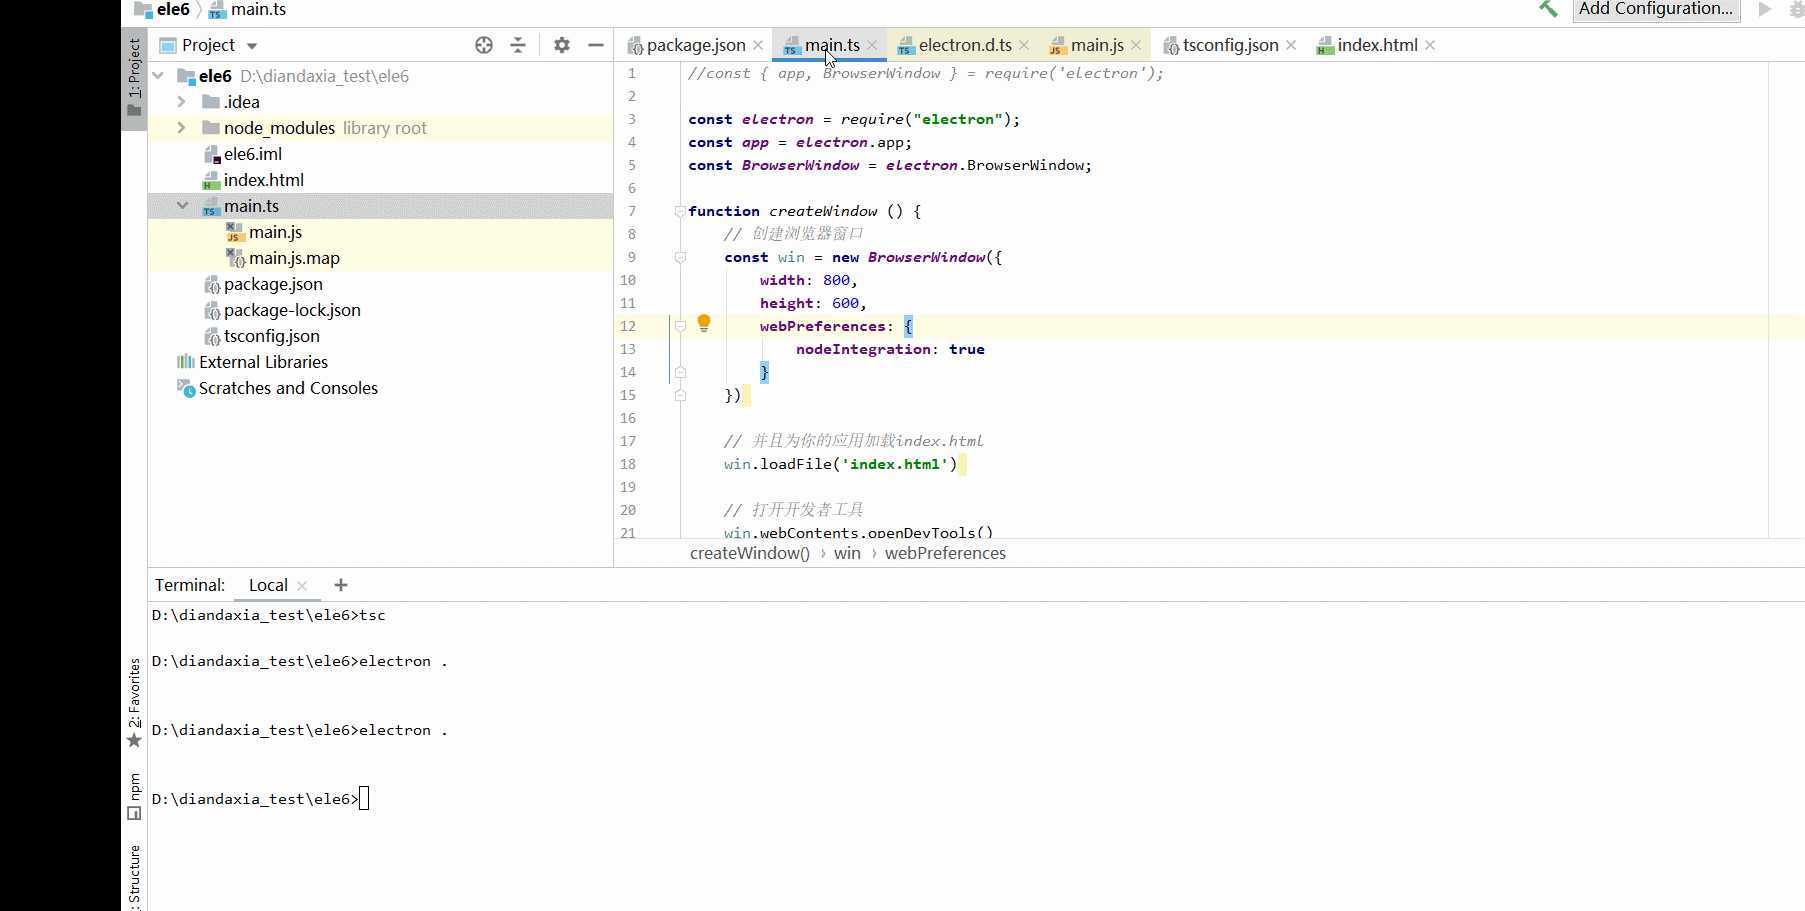1805x911 pixels.
Task: Click createWindow() in editor breadcrumbs
Action: pos(750,553)
